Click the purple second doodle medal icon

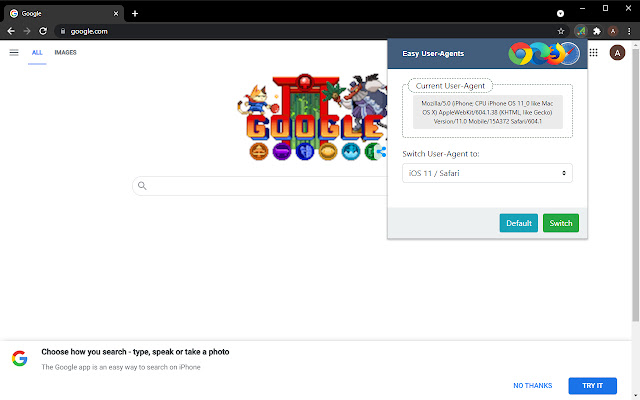click(x=282, y=151)
